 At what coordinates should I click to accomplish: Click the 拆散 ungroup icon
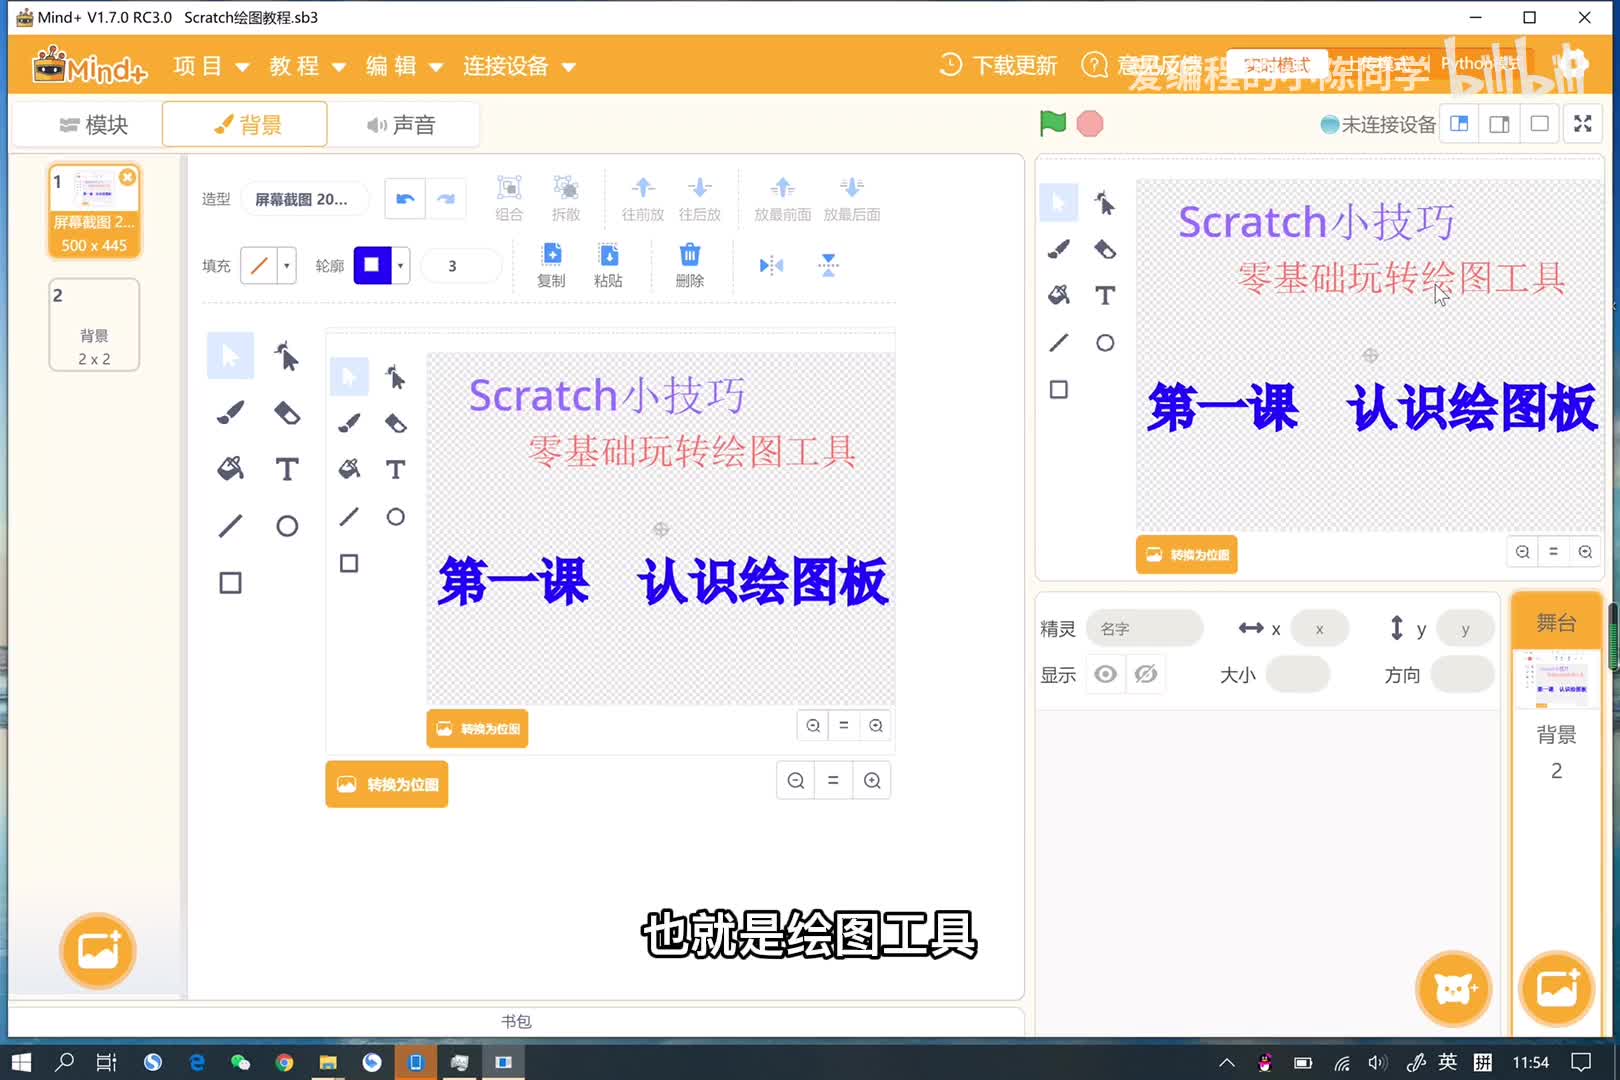566,198
